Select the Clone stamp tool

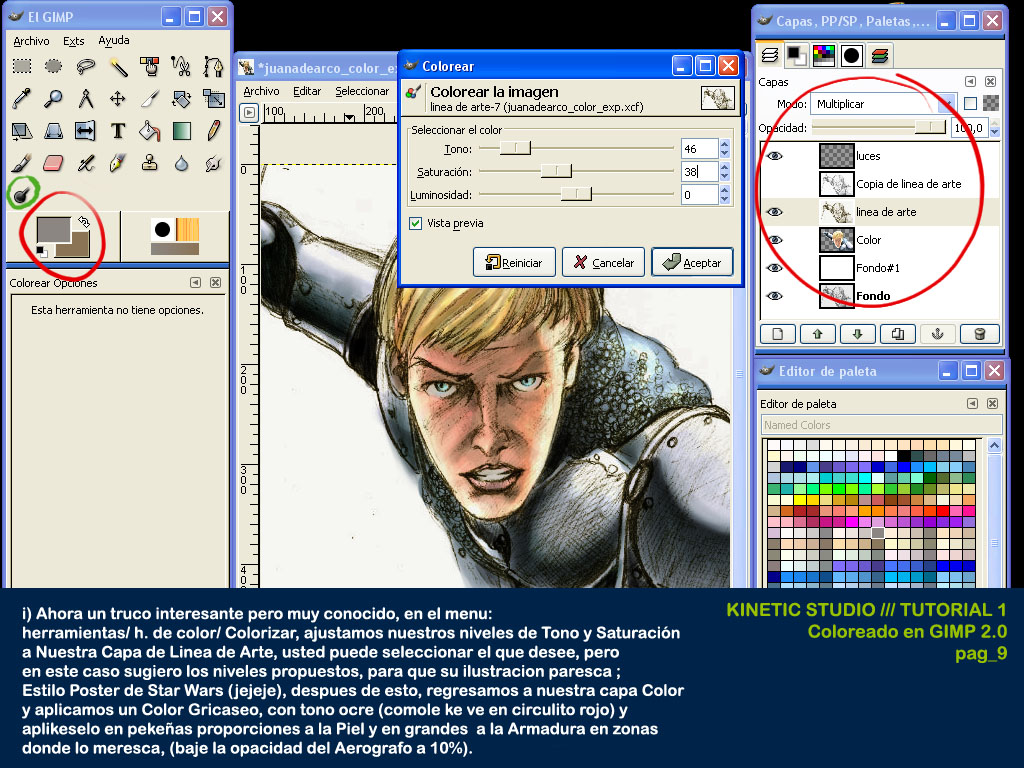click(x=150, y=163)
